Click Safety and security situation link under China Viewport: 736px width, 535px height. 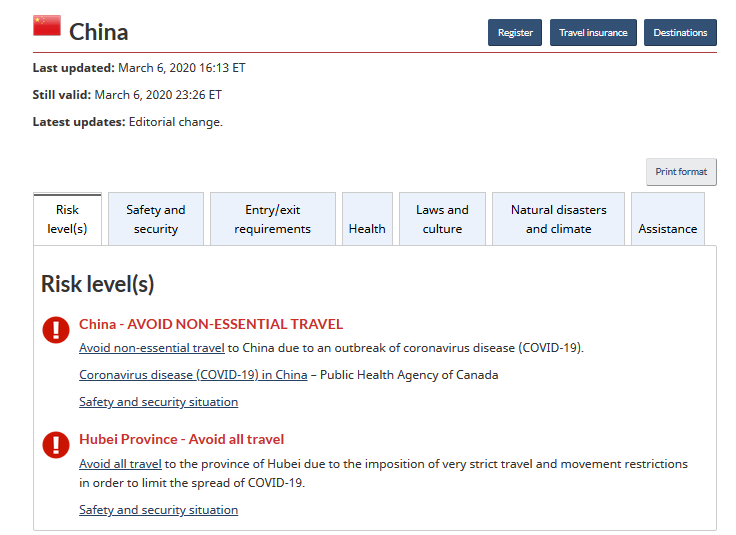point(158,402)
